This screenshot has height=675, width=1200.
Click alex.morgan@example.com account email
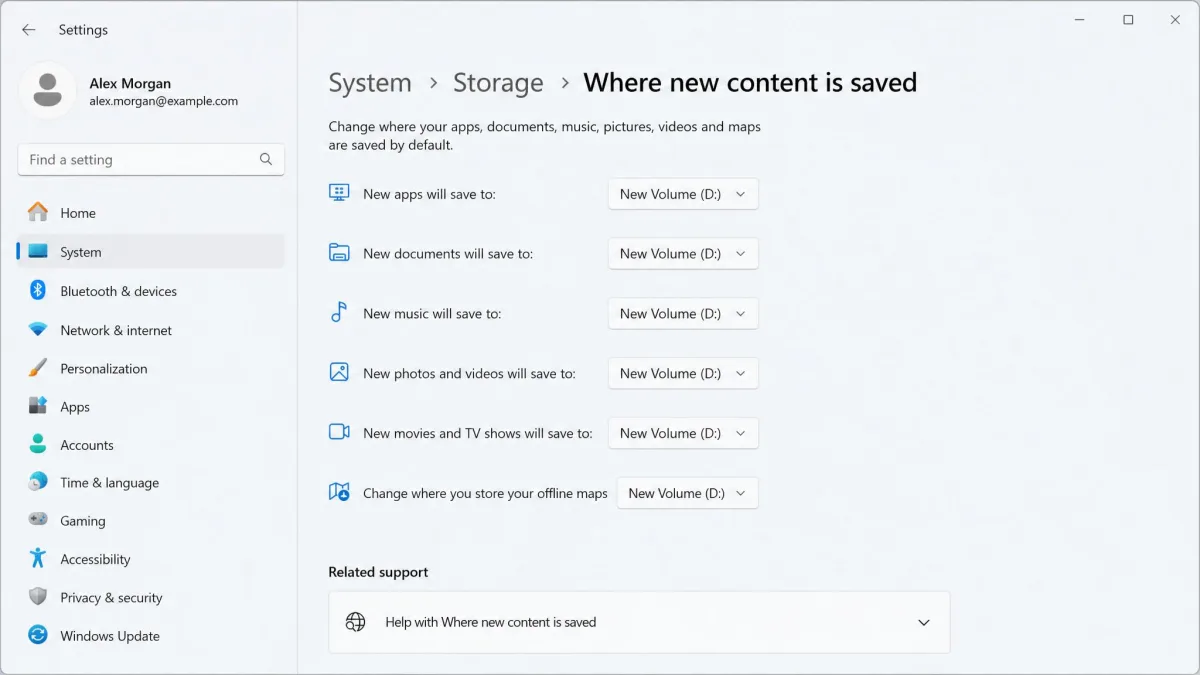tap(164, 101)
